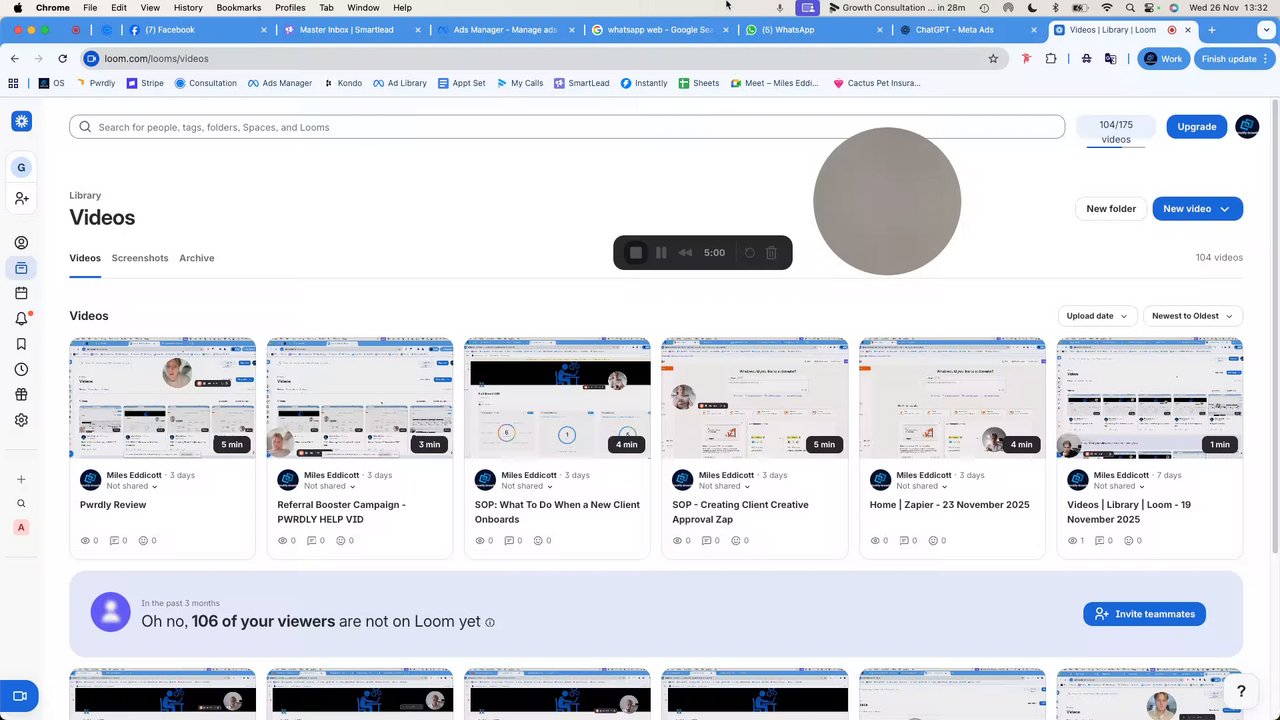Click the 104/175 videos usage indicator
This screenshot has width=1280, height=720.
[x=1116, y=132]
